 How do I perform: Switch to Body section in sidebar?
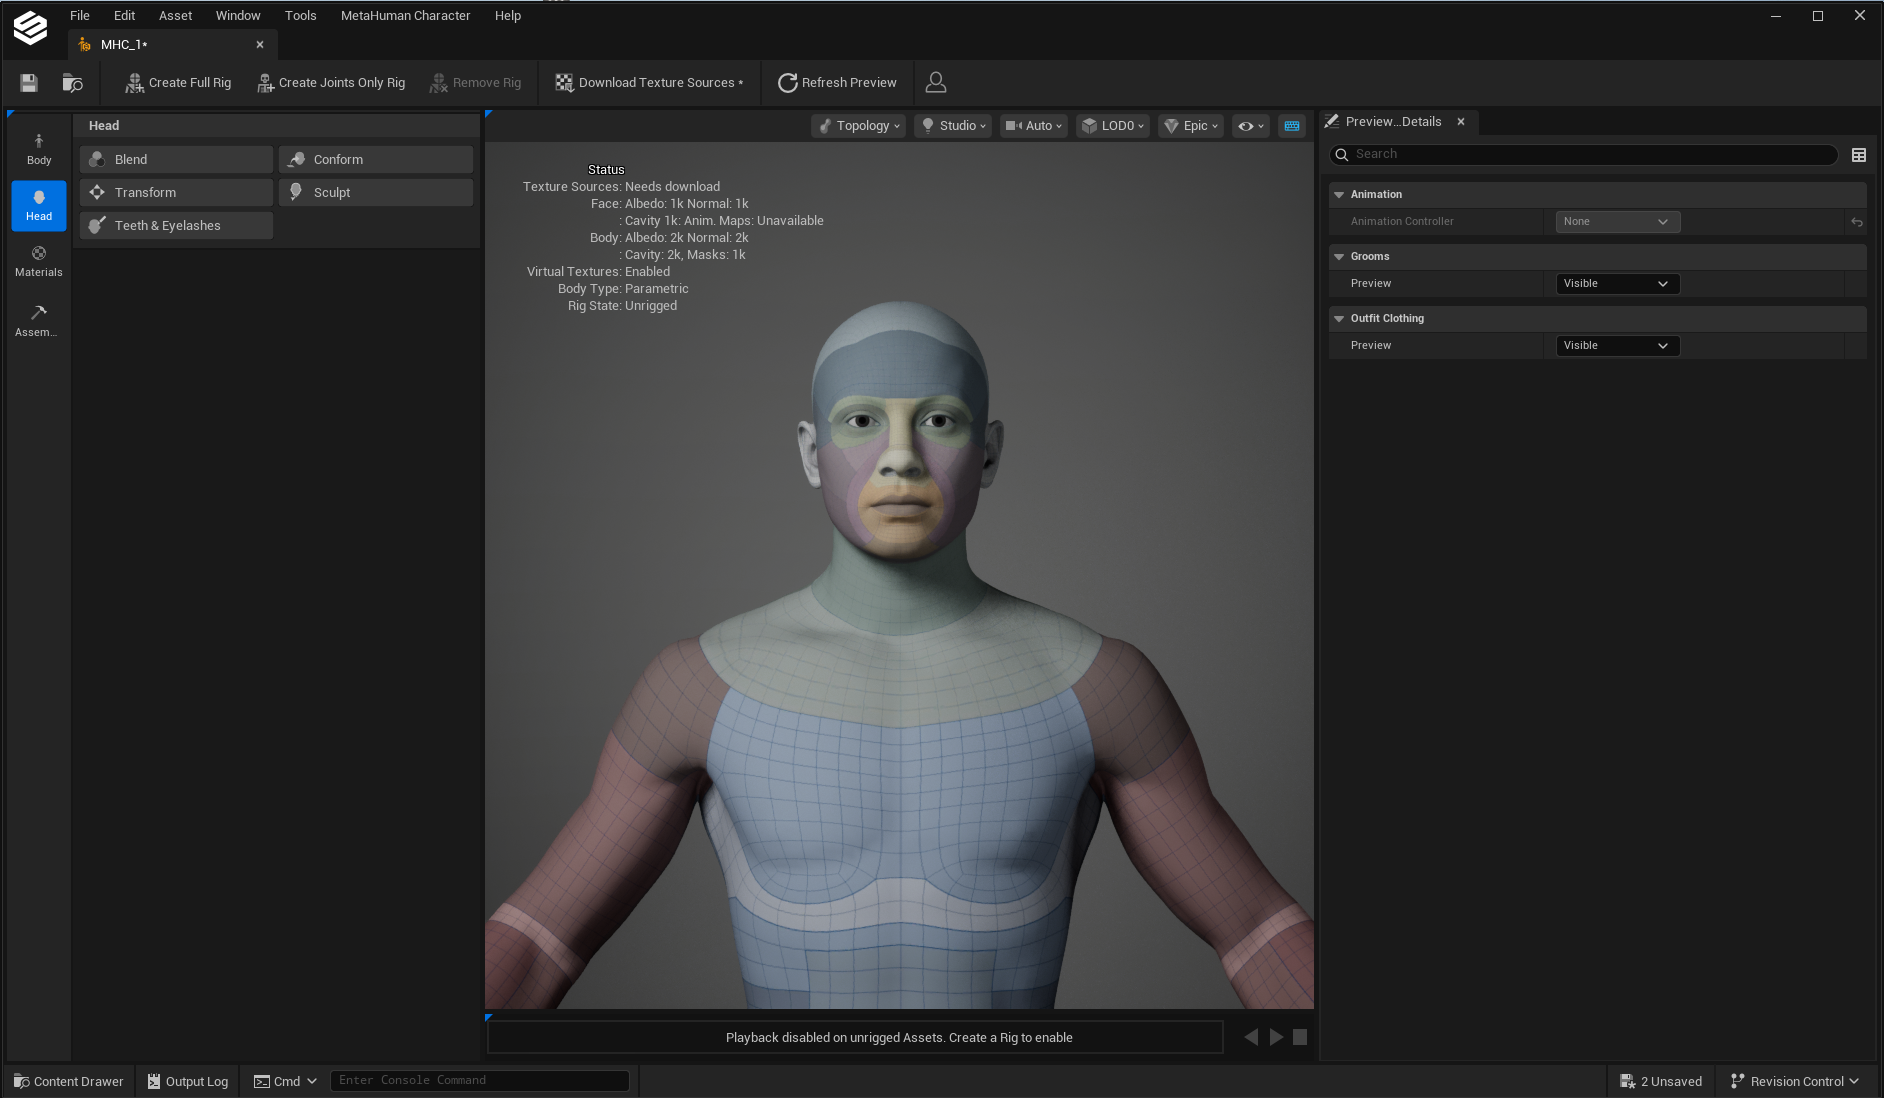(x=39, y=149)
